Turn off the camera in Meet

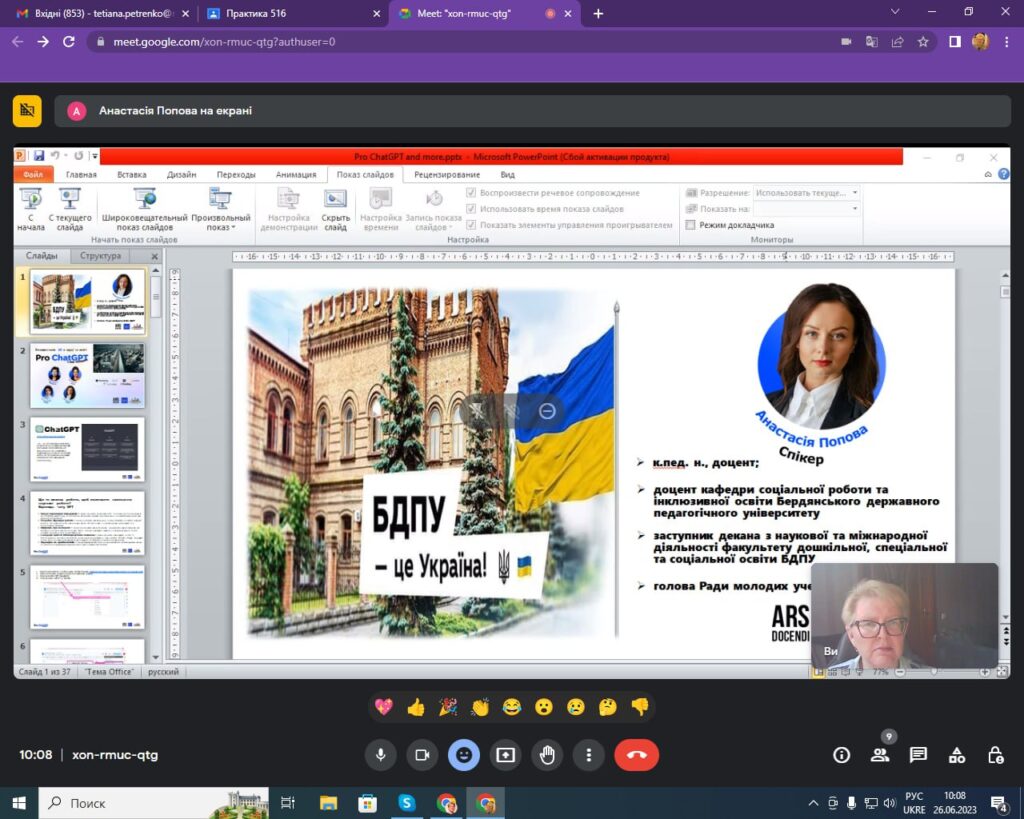click(422, 755)
